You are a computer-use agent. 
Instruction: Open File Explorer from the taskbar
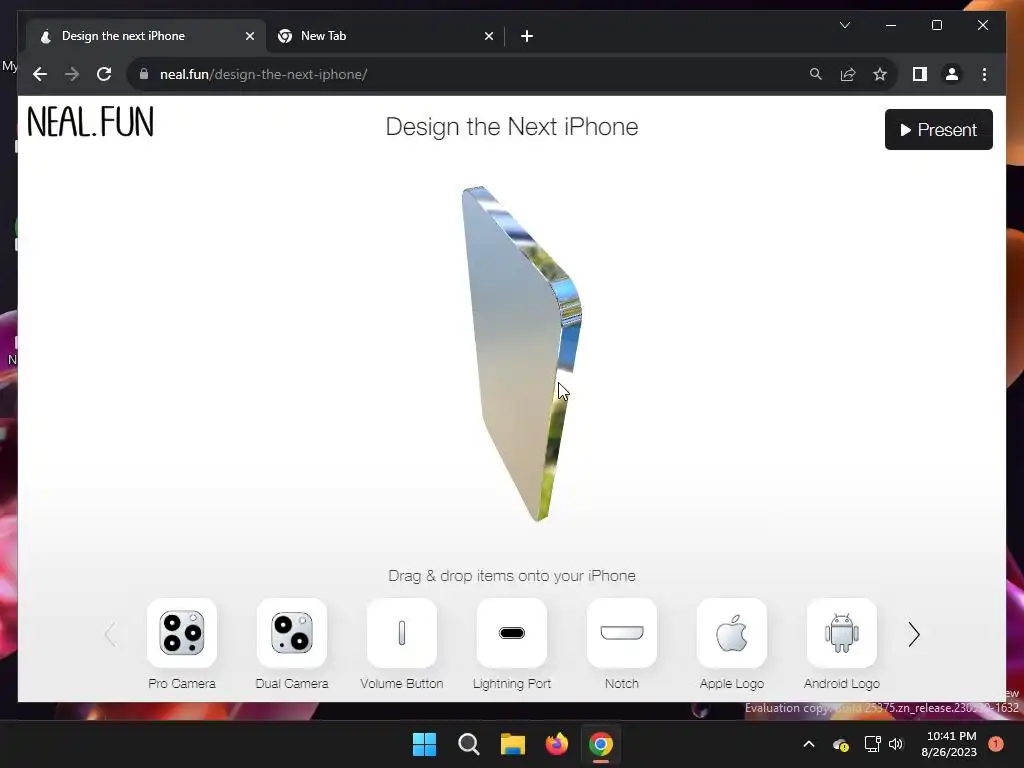click(x=513, y=744)
